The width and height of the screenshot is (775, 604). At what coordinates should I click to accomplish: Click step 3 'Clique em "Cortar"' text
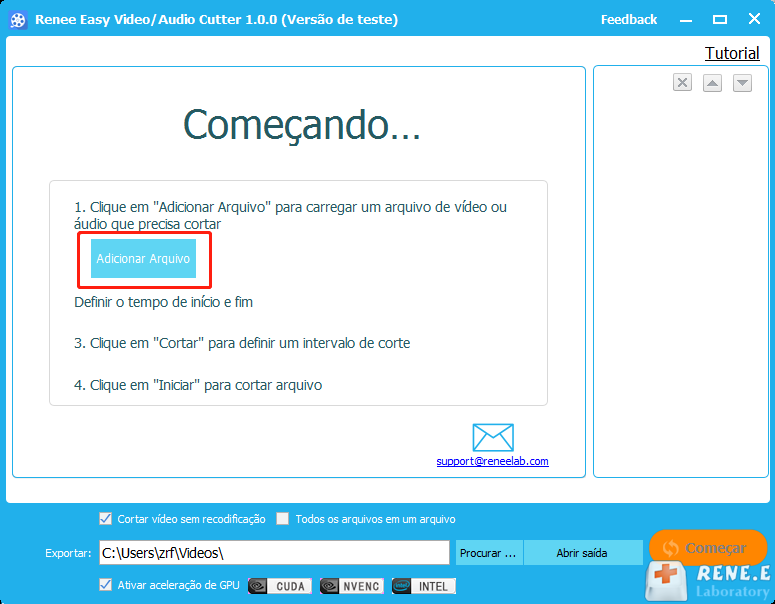click(242, 343)
